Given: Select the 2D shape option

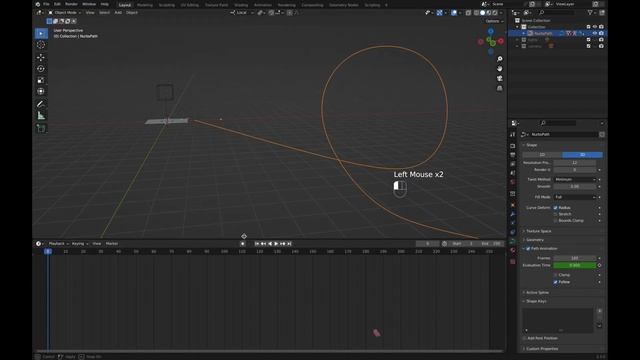Looking at the screenshot, I should 542,155.
